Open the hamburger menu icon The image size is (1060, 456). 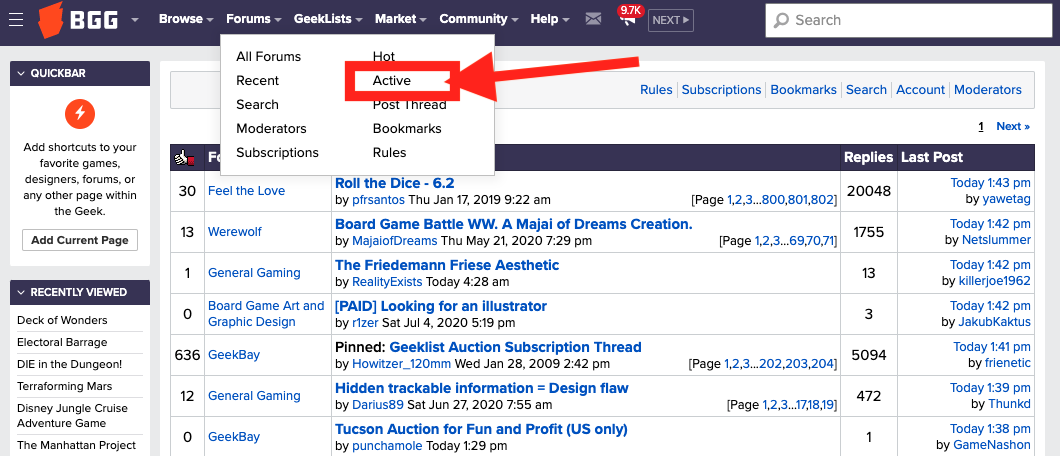click(x=16, y=20)
